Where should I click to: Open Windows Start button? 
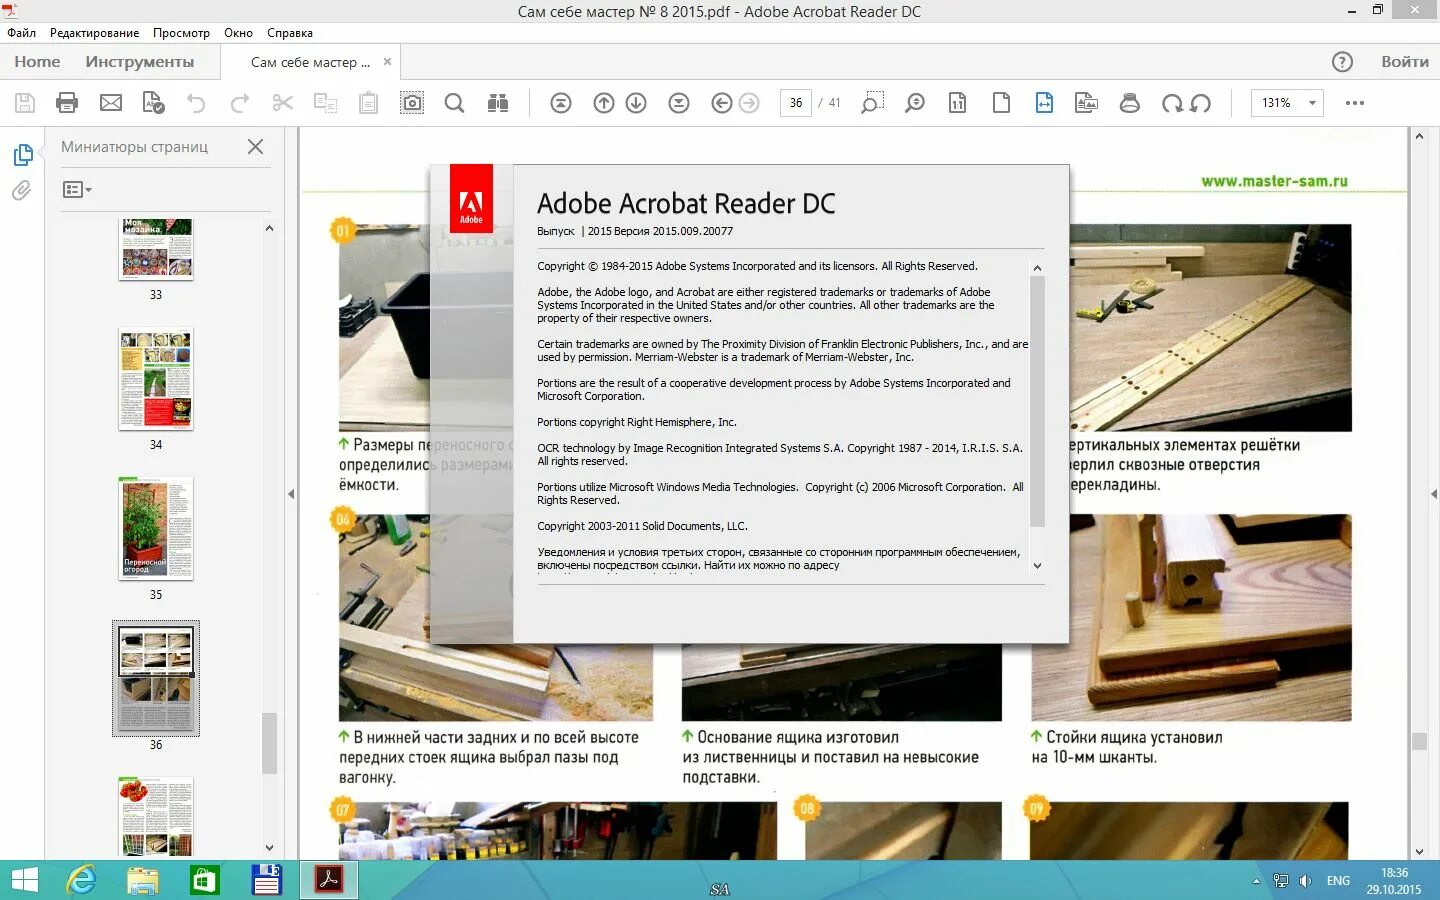(24, 880)
